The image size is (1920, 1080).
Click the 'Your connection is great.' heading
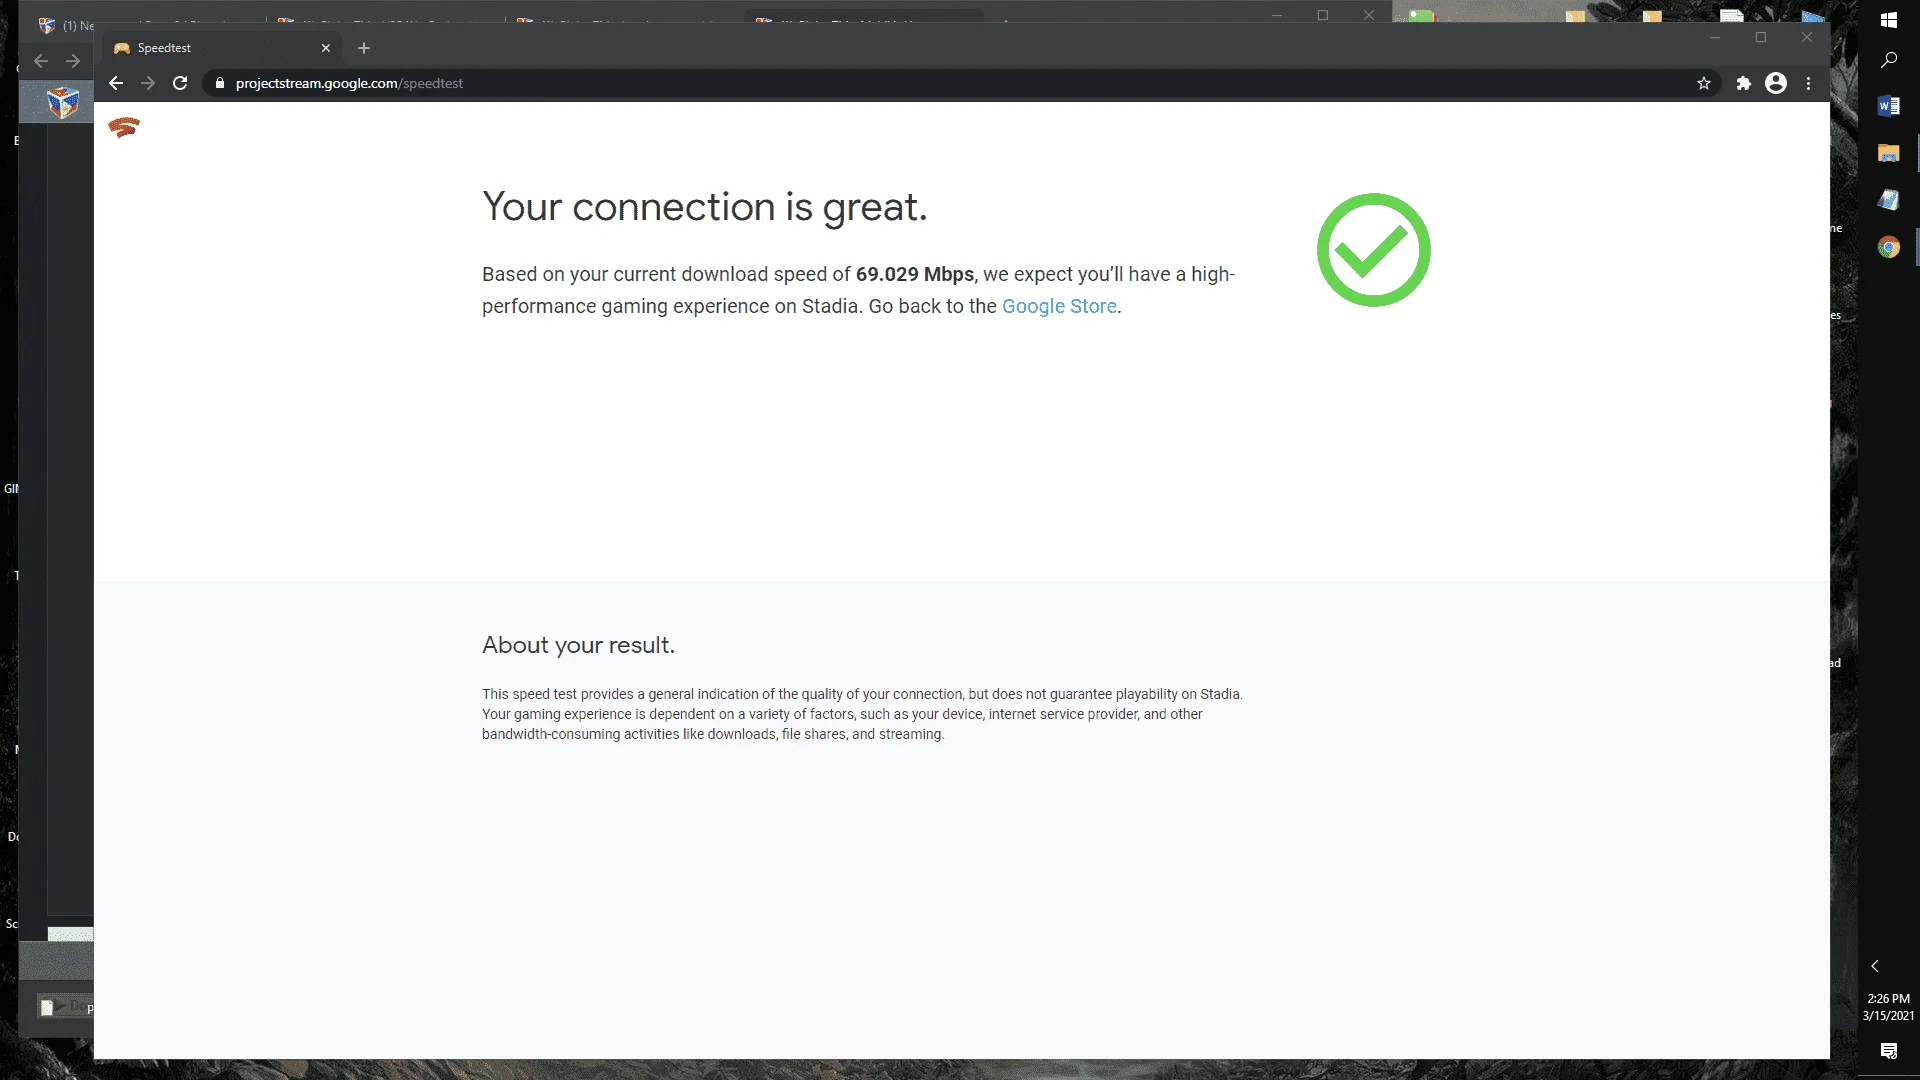[705, 207]
